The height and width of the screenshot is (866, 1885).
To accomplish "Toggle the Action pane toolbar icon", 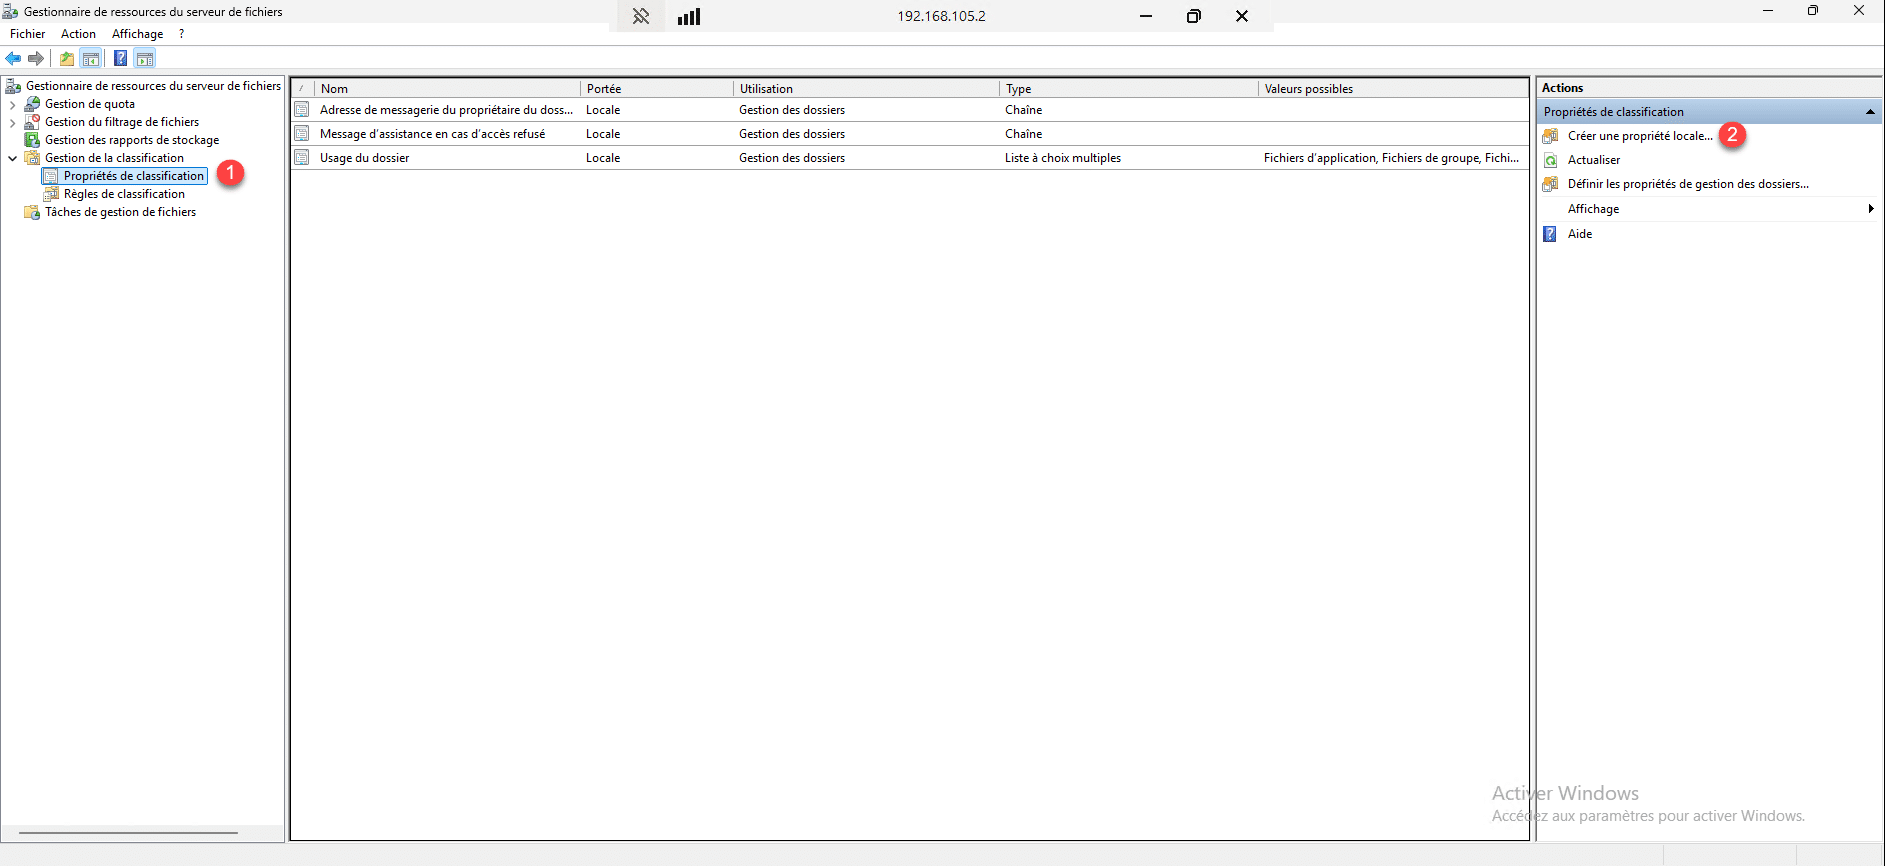I will 145,58.
